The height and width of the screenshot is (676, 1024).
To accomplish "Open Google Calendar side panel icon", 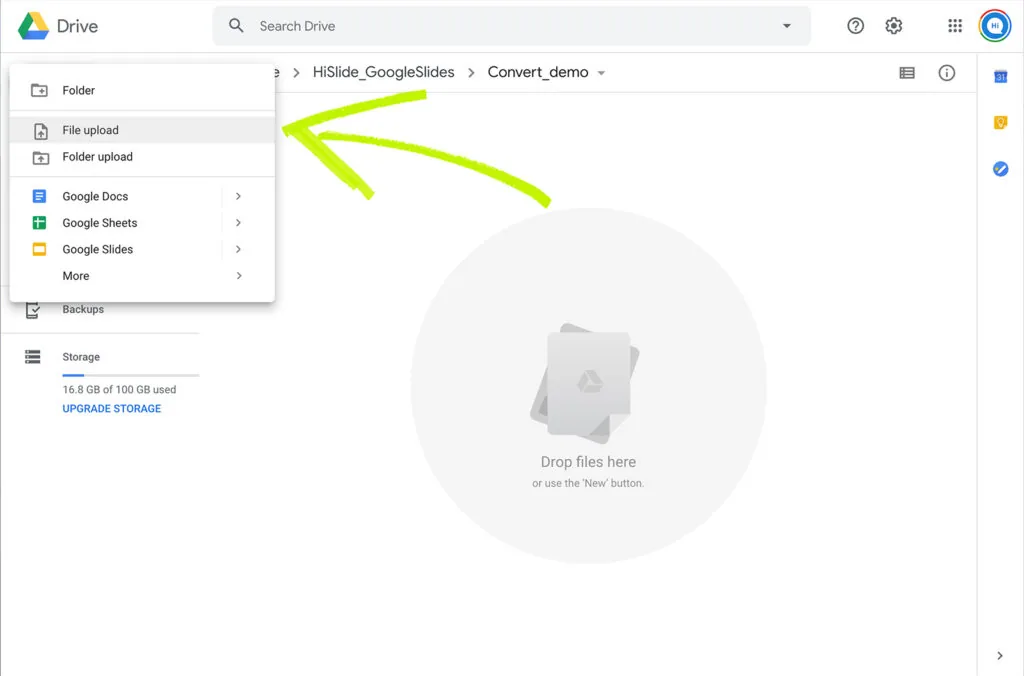I will pos(1000,77).
